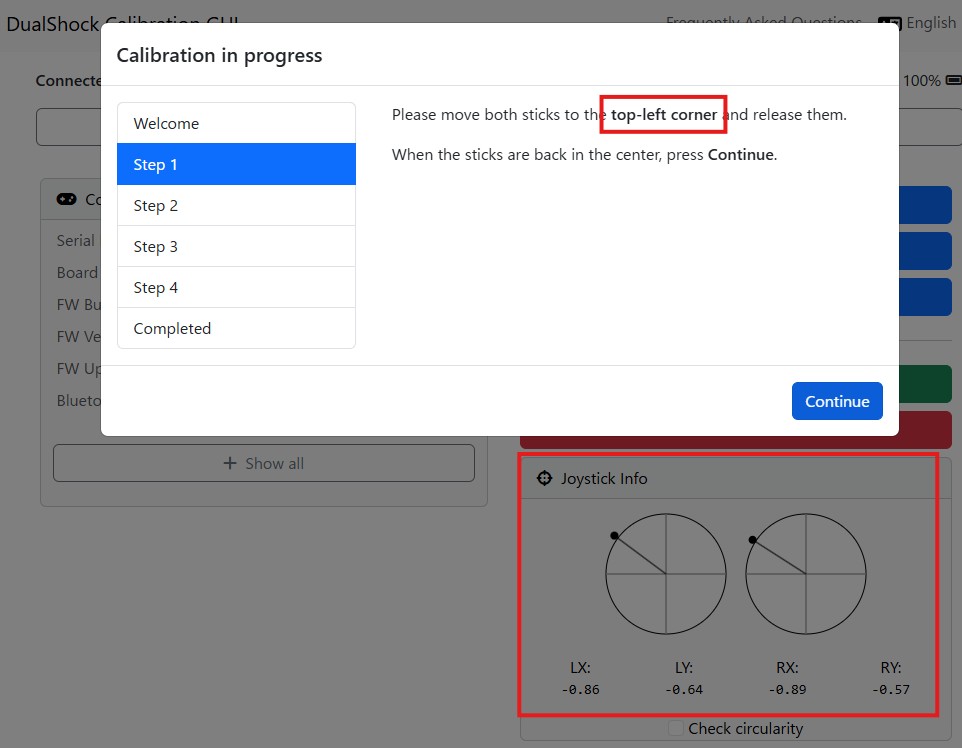
Task: Enable the Check circularity checkbox
Action: (x=677, y=729)
